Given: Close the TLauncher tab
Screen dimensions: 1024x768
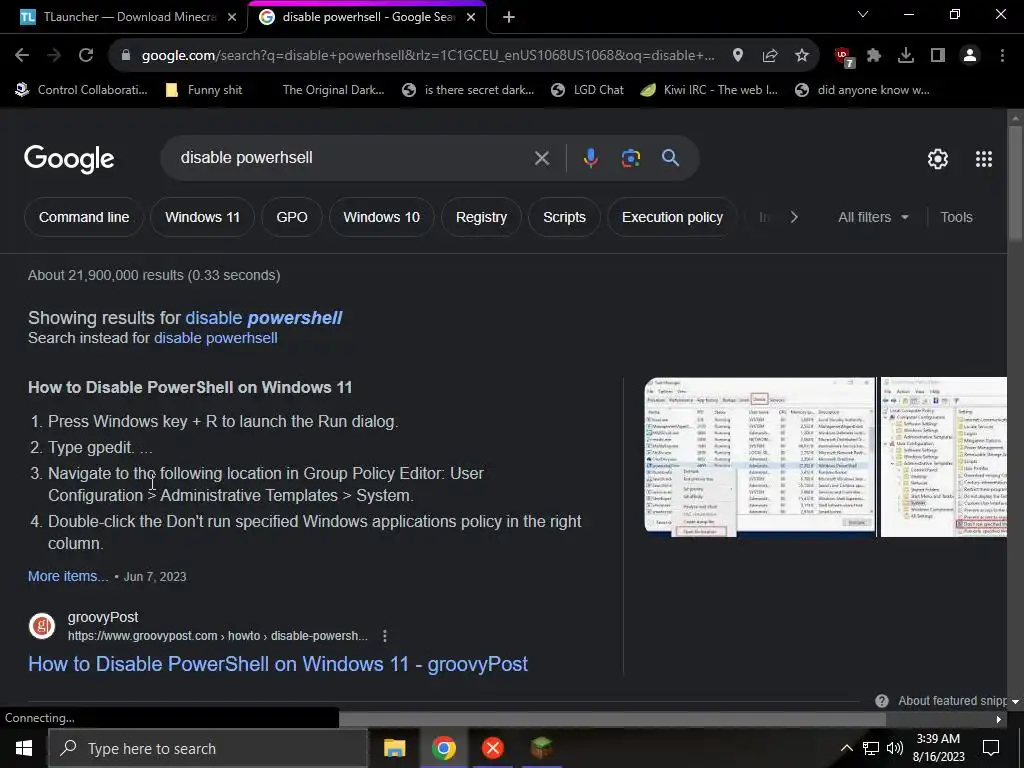Looking at the screenshot, I should 232,18.
